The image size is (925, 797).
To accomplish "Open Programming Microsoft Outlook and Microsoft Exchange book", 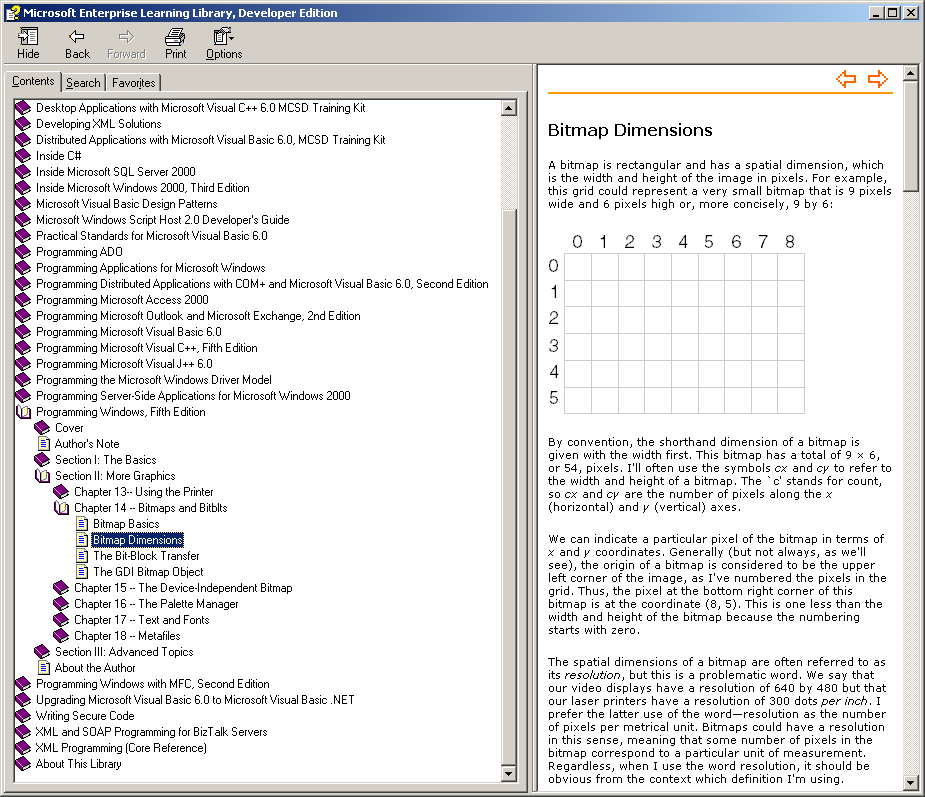I will pyautogui.click(x=198, y=316).
